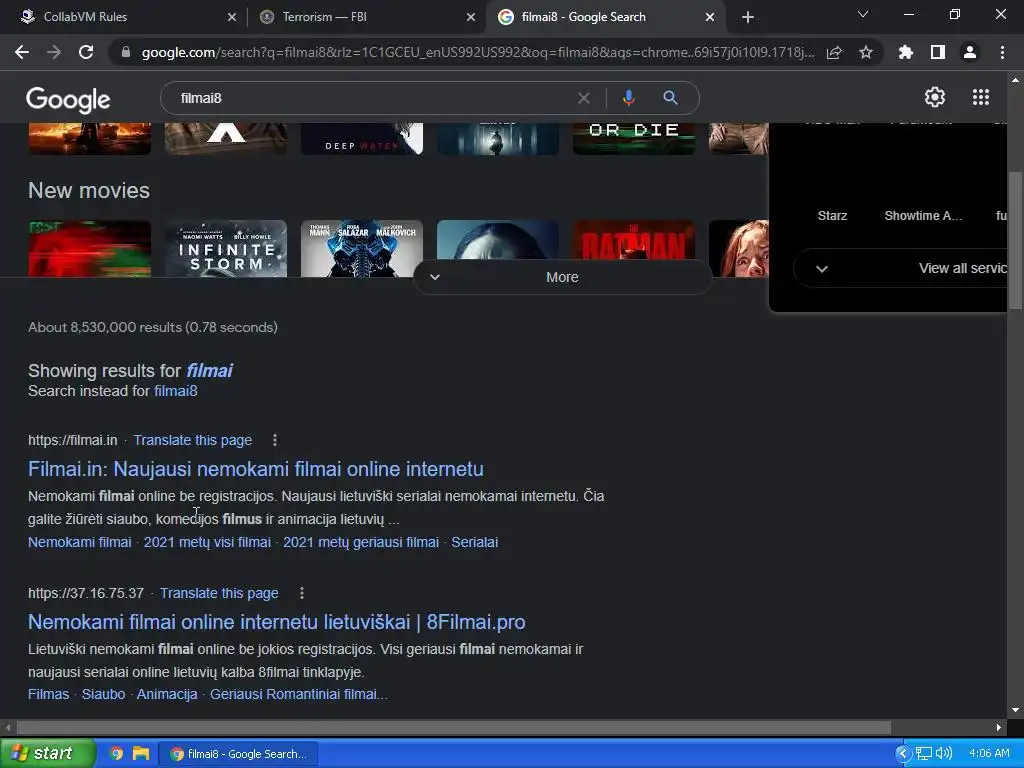The width and height of the screenshot is (1024, 768).
Task: Choose the Showtime streaming service
Action: pyautogui.click(x=923, y=216)
